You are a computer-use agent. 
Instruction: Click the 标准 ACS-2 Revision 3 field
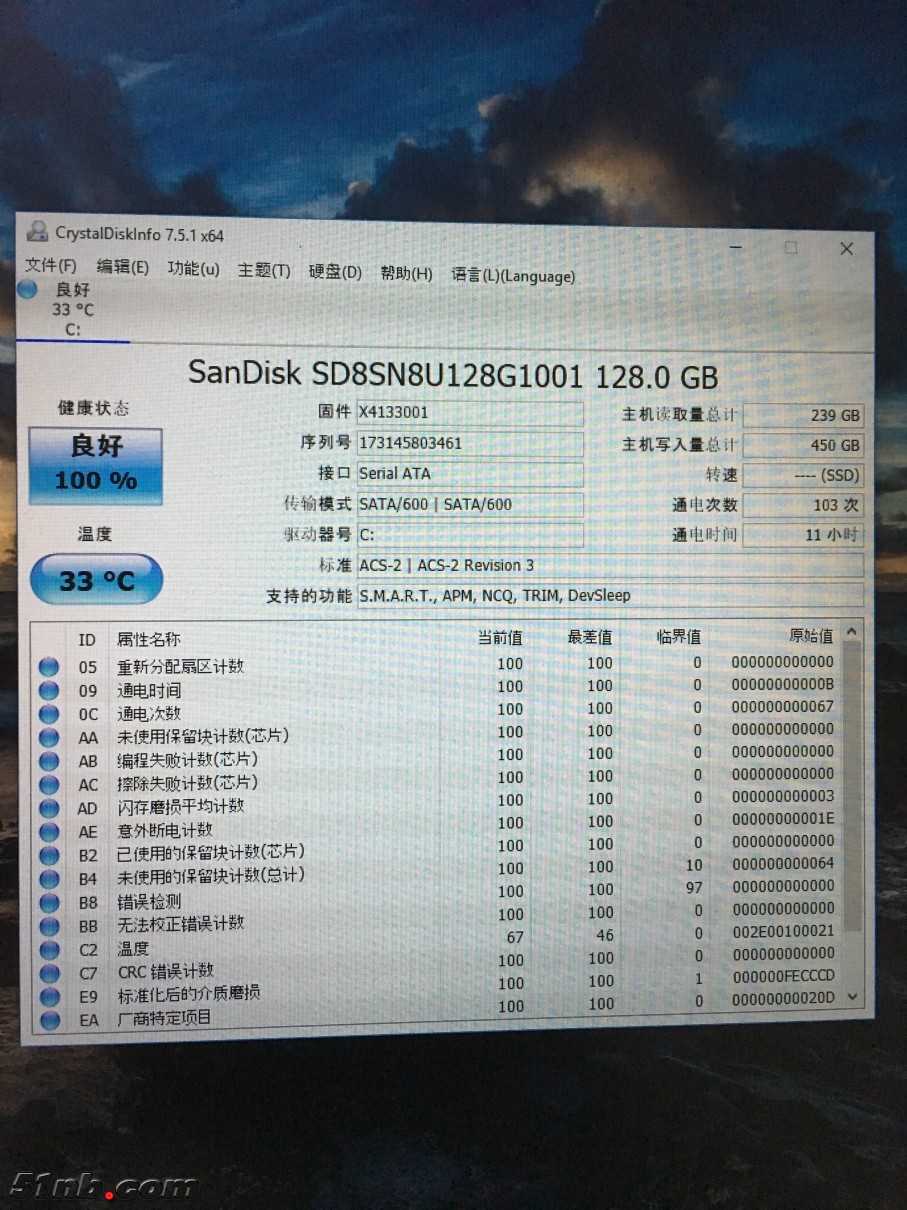pos(610,565)
